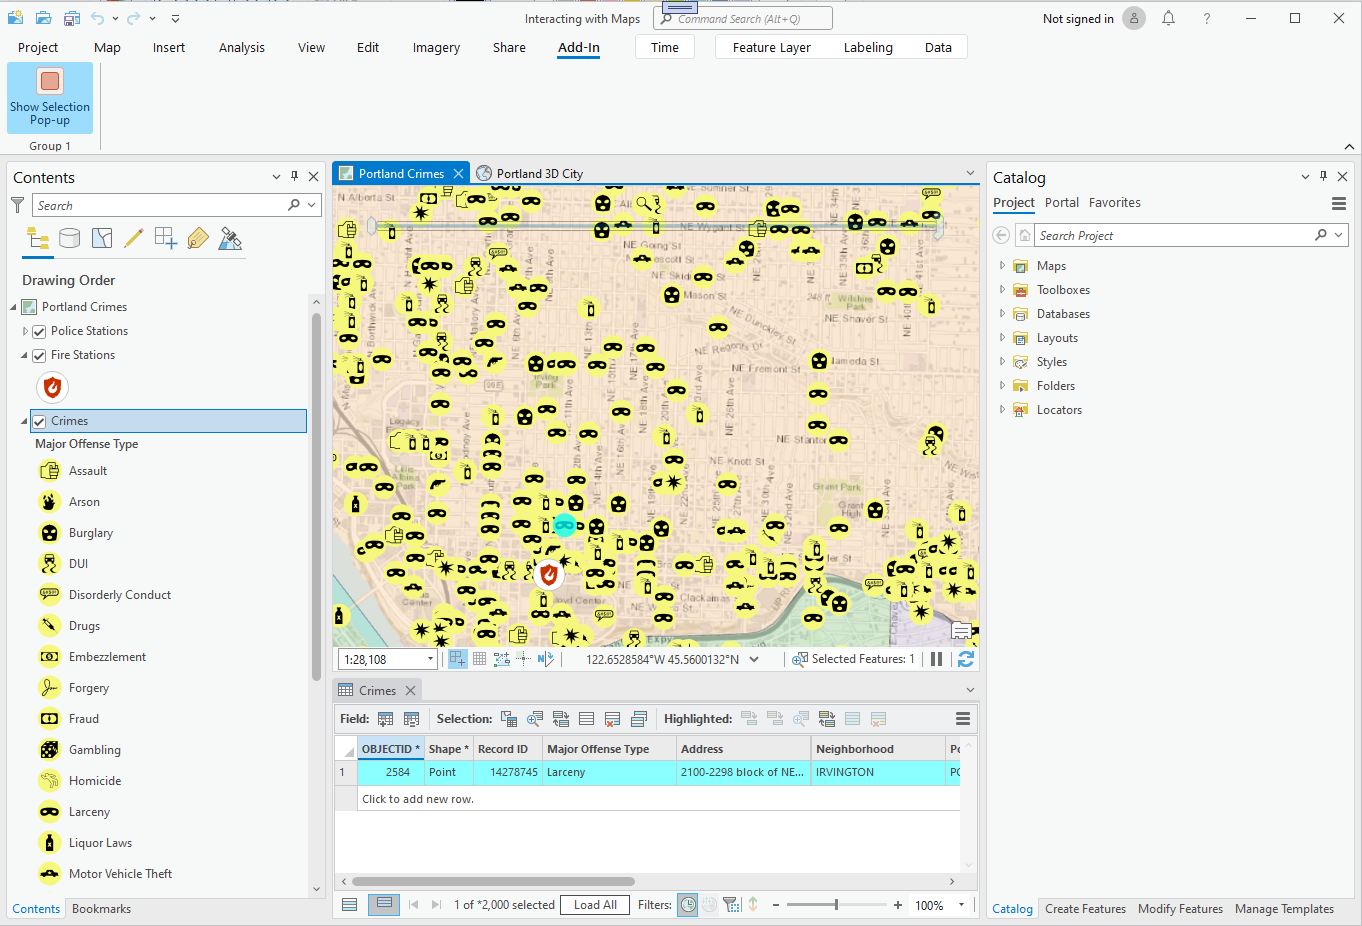1362x926 pixels.
Task: Switch selection in the Crimes attribute table
Action: click(x=562, y=719)
